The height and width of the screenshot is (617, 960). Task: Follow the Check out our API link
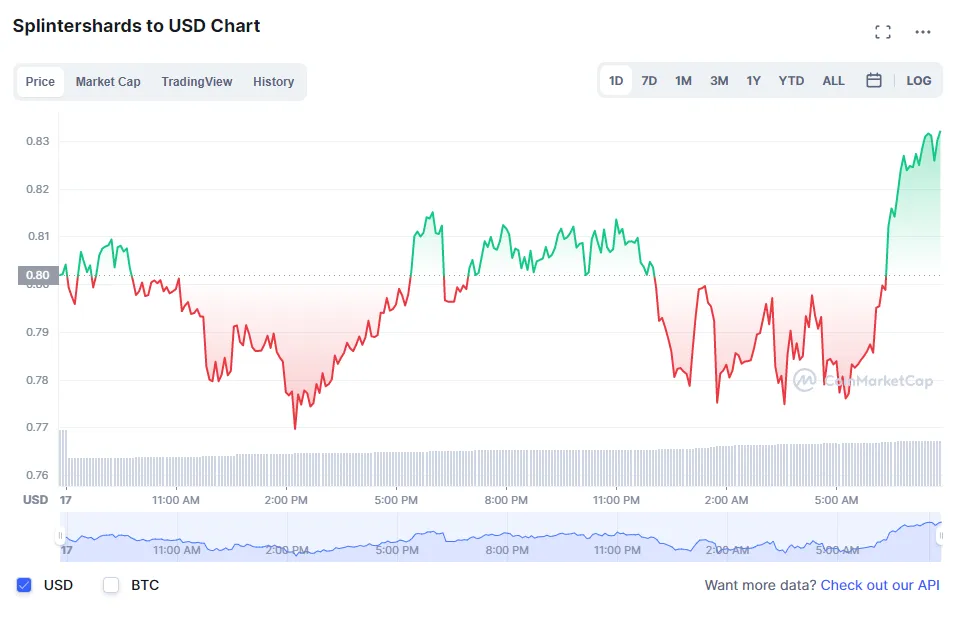click(880, 585)
